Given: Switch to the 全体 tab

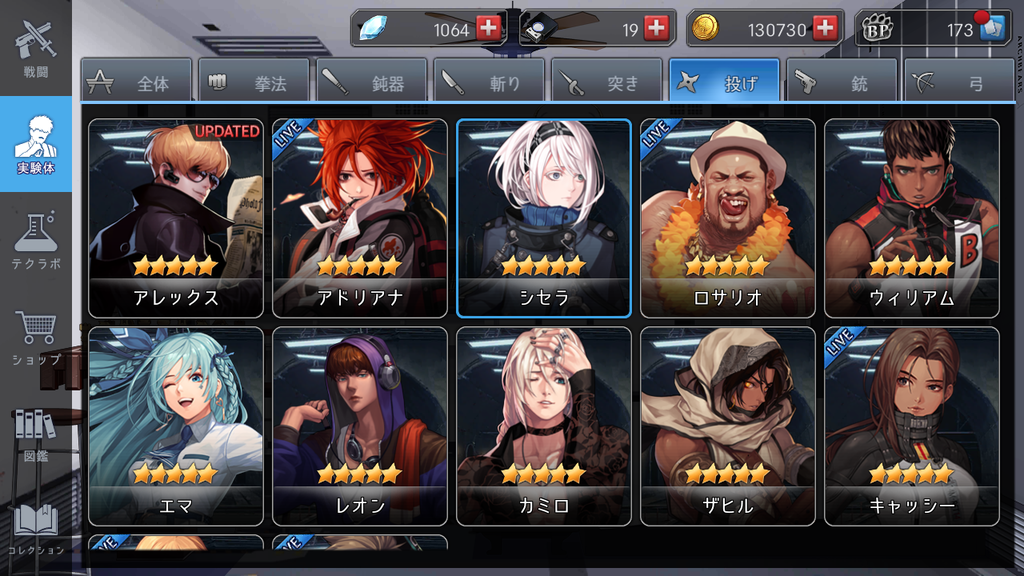Looking at the screenshot, I should pyautogui.click(x=136, y=81).
